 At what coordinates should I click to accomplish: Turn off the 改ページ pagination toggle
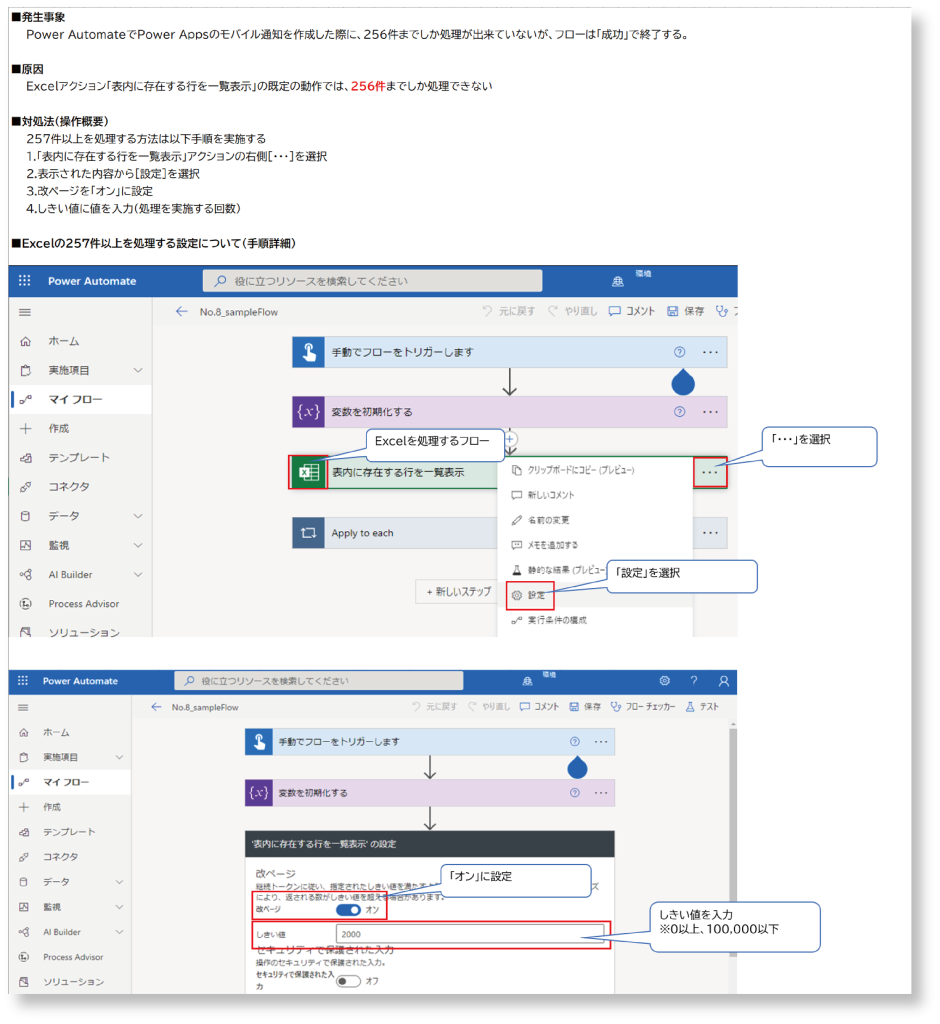click(348, 910)
